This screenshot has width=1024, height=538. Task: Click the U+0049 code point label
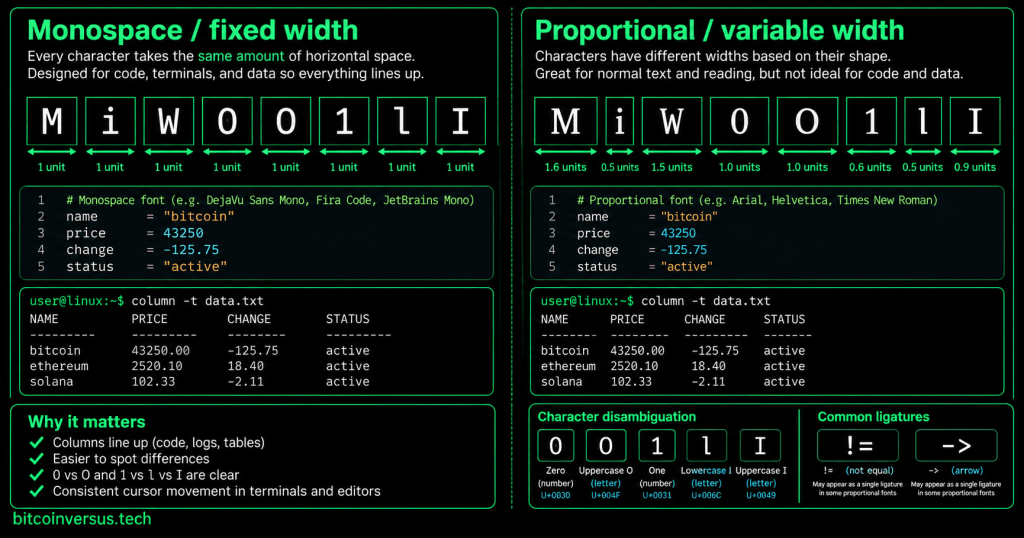[760, 496]
